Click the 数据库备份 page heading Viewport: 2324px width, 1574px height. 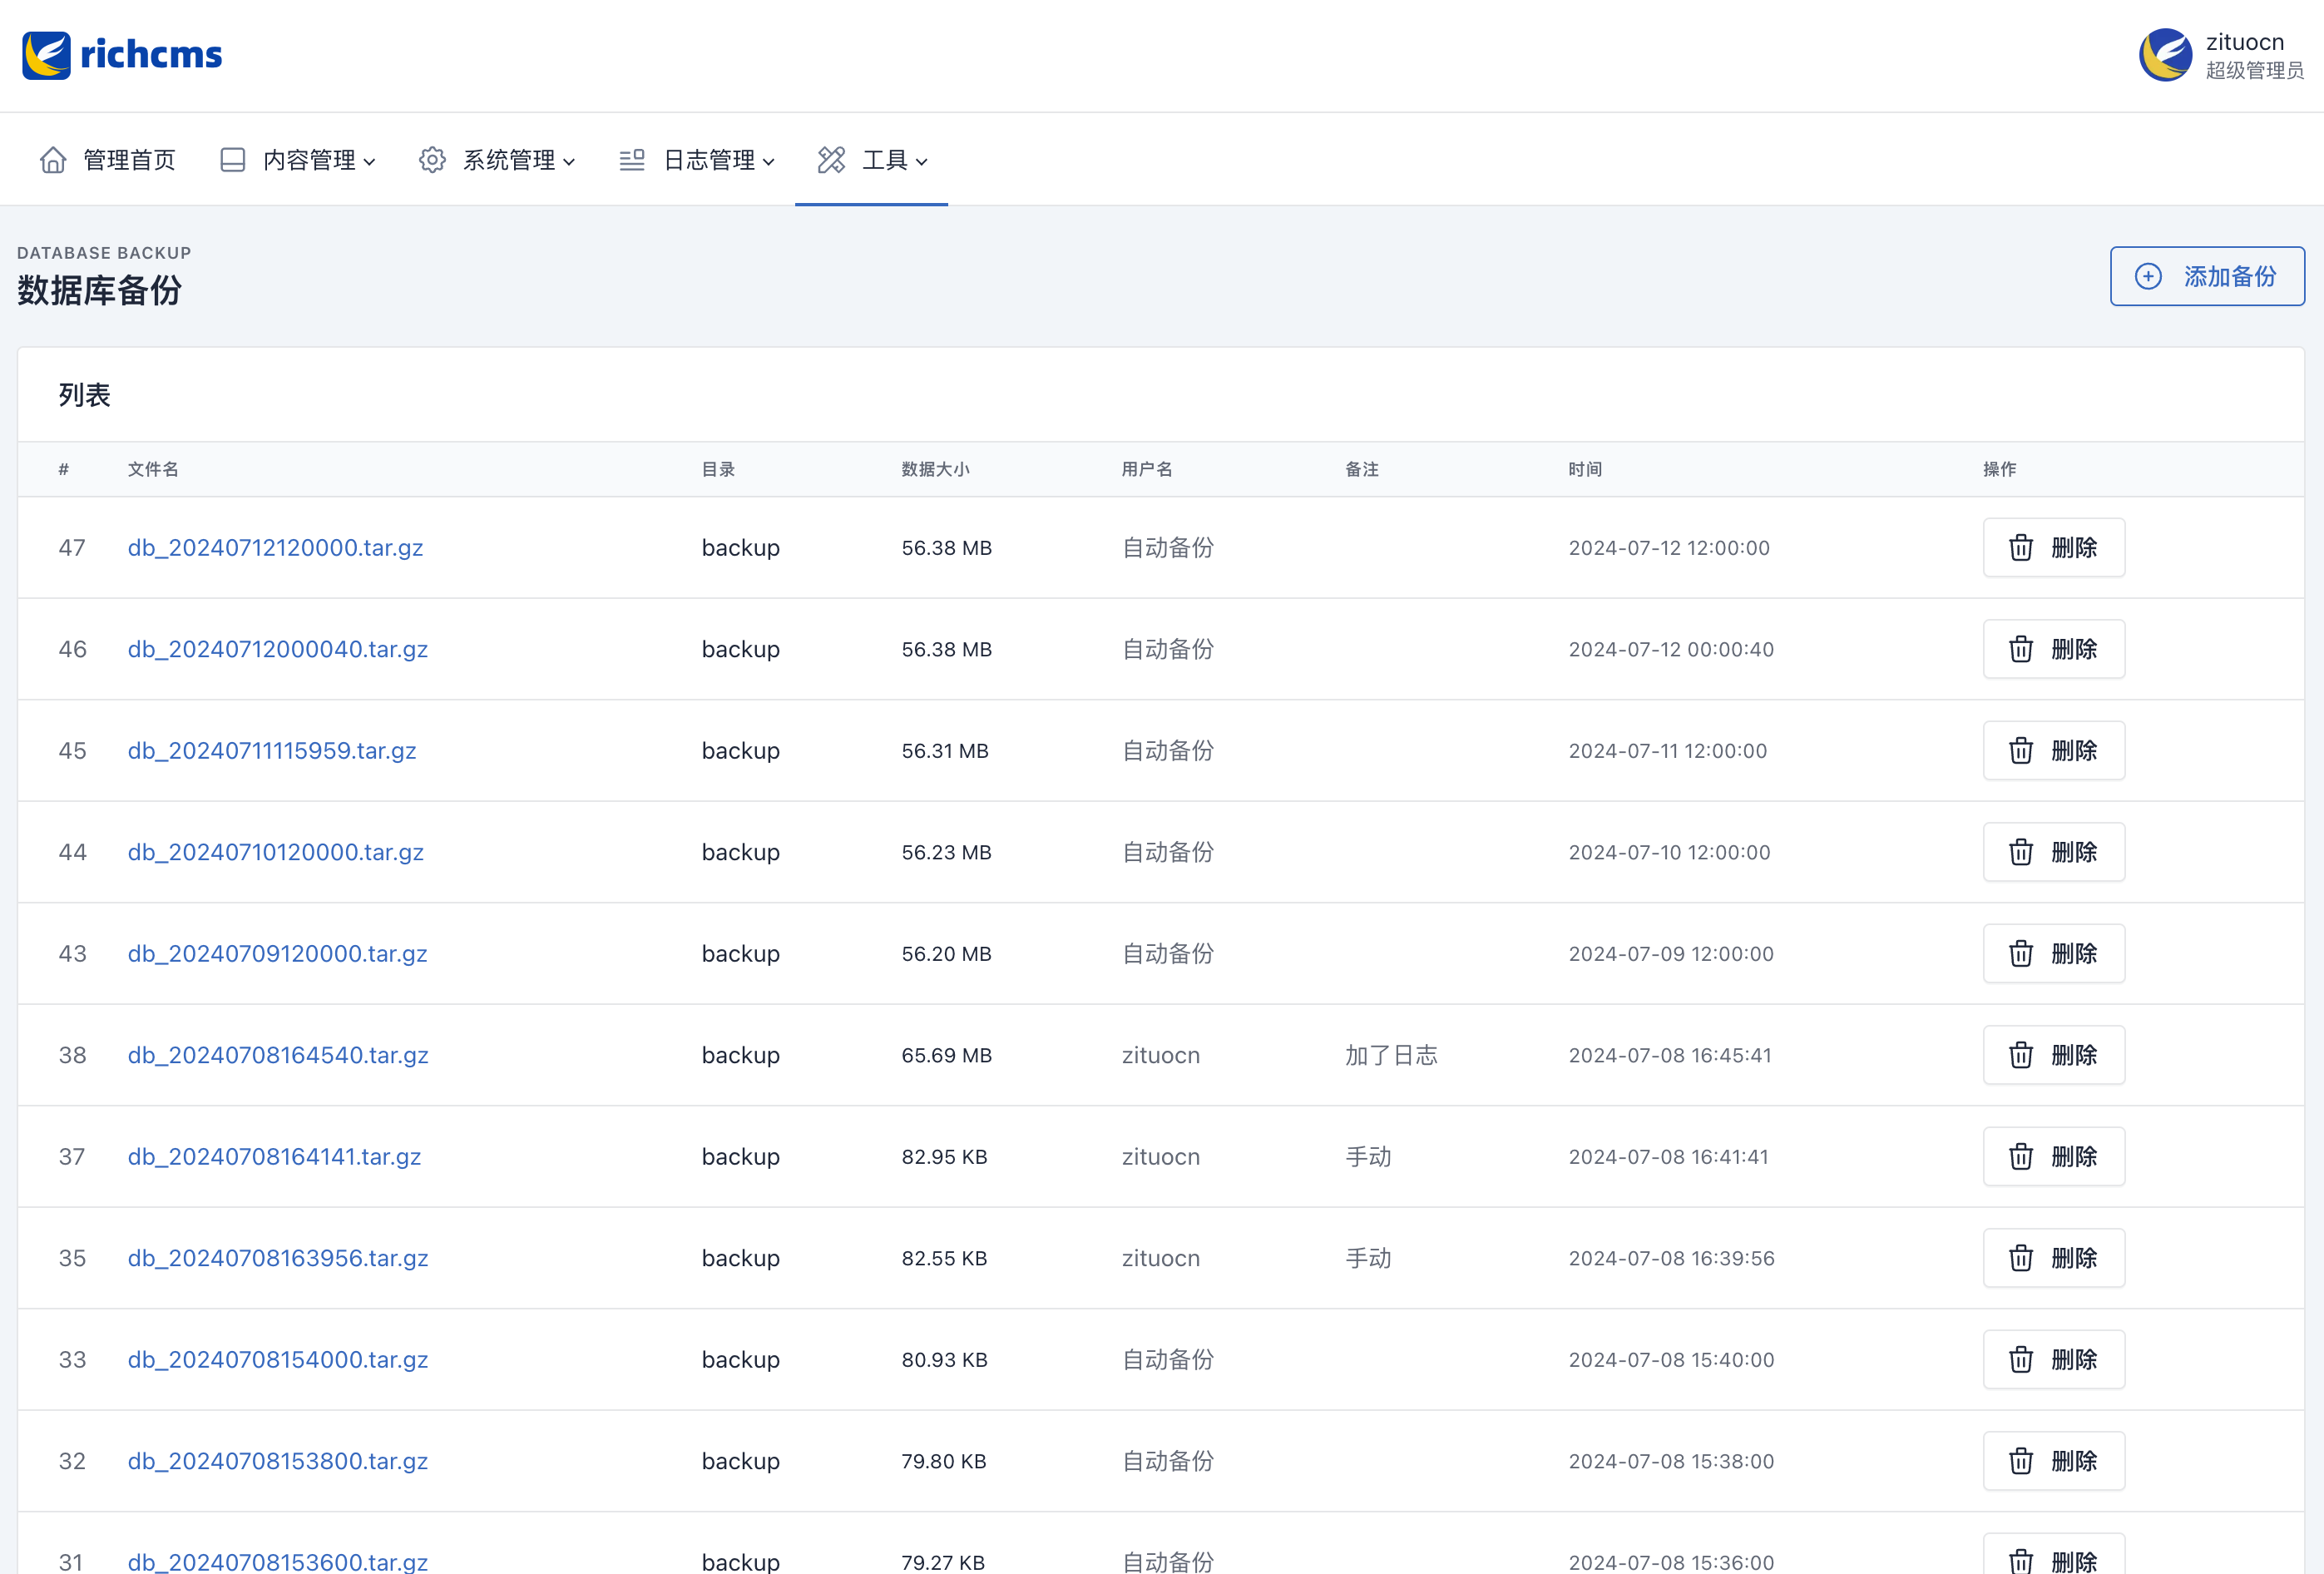click(99, 291)
